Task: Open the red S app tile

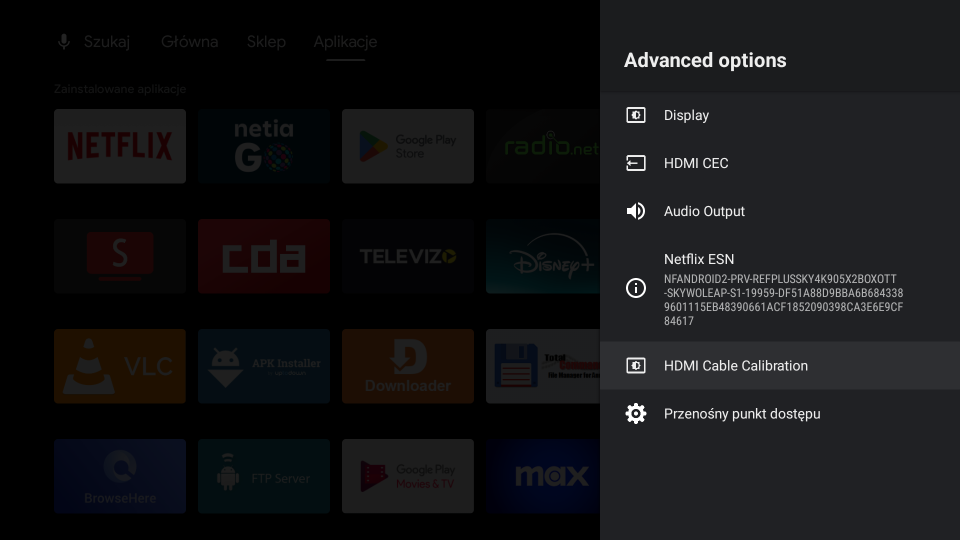Action: pyautogui.click(x=120, y=256)
